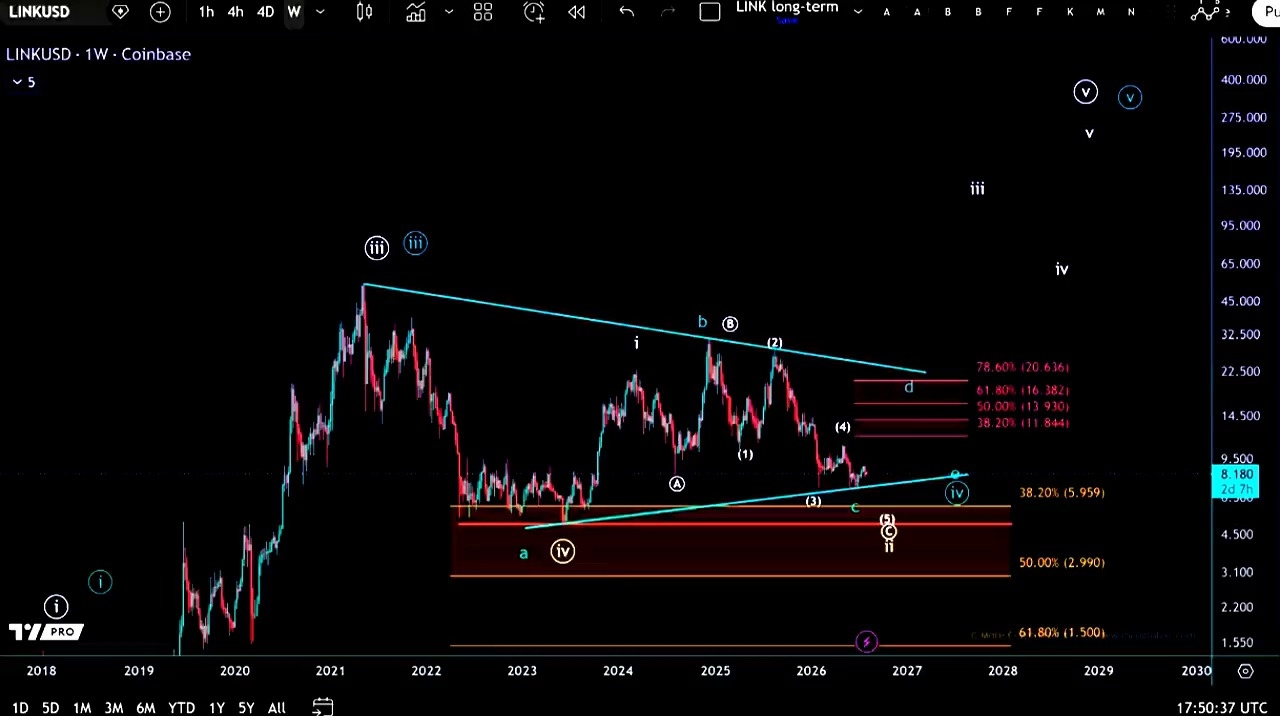Select the W weekly interval
The height and width of the screenshot is (716, 1280).
click(294, 12)
